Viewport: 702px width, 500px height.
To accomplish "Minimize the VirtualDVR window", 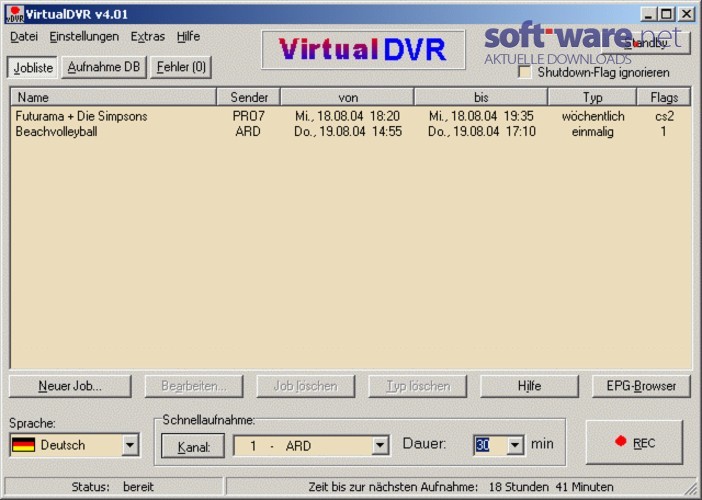I will pos(648,14).
